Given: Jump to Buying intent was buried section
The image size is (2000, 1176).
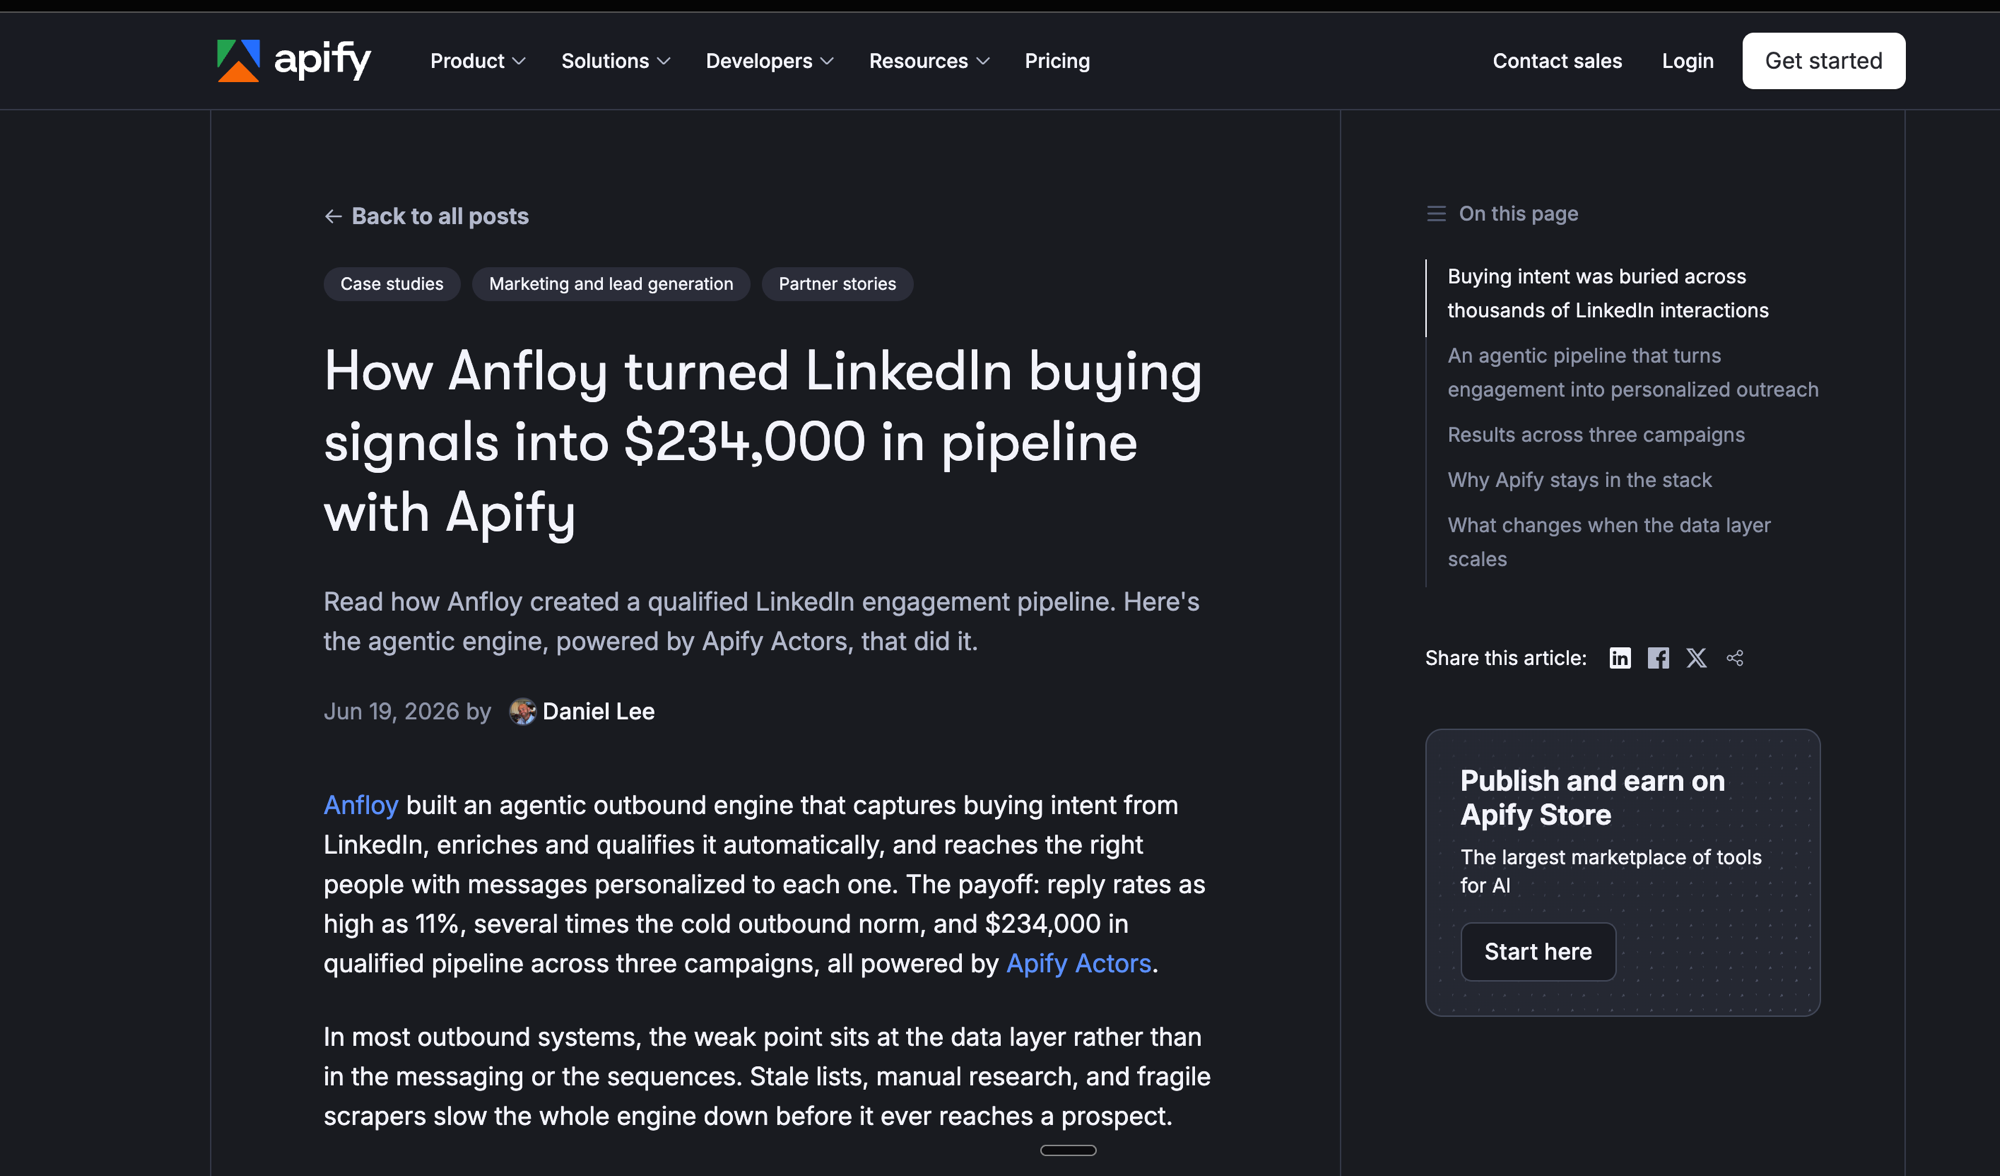Looking at the screenshot, I should coord(1607,293).
